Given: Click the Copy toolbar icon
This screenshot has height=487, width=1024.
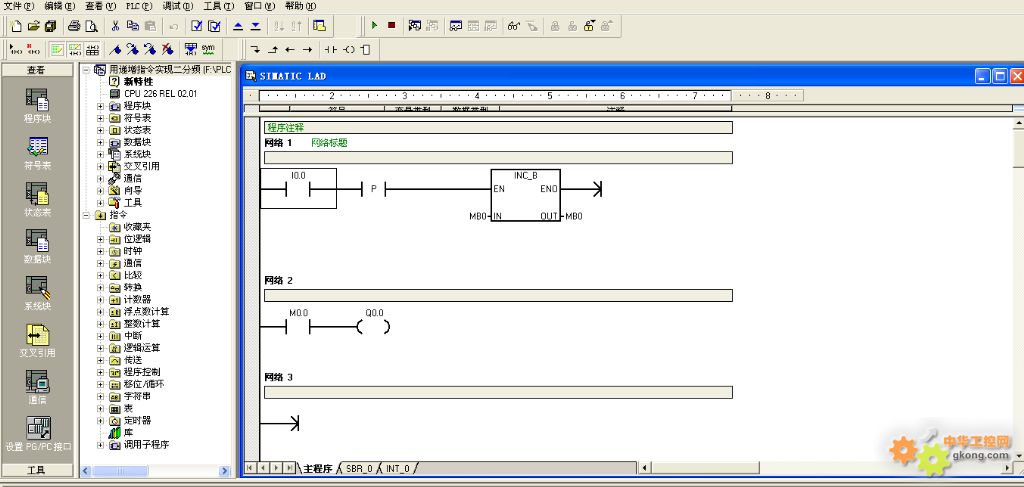Looking at the screenshot, I should pos(133,26).
